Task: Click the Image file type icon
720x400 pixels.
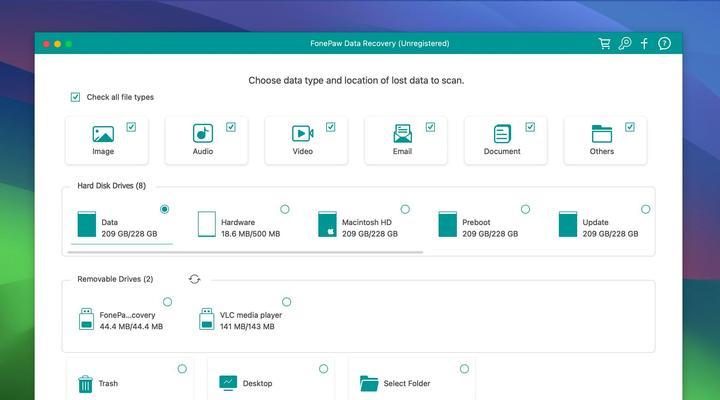Action: point(103,134)
